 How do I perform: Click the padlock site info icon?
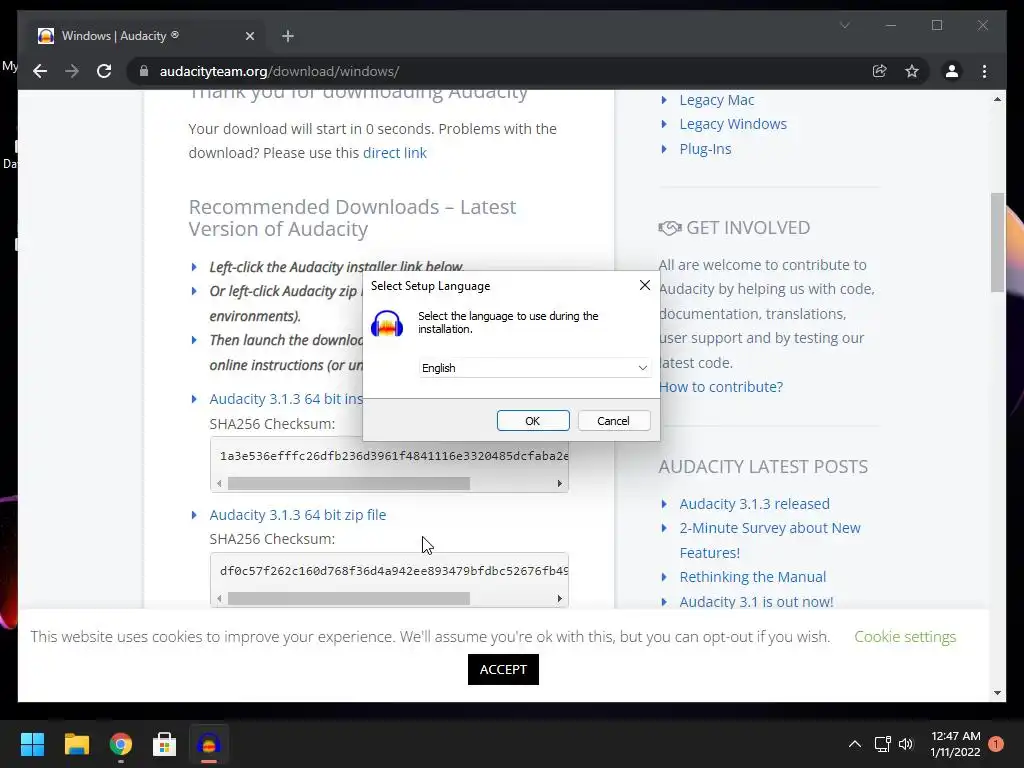click(144, 71)
